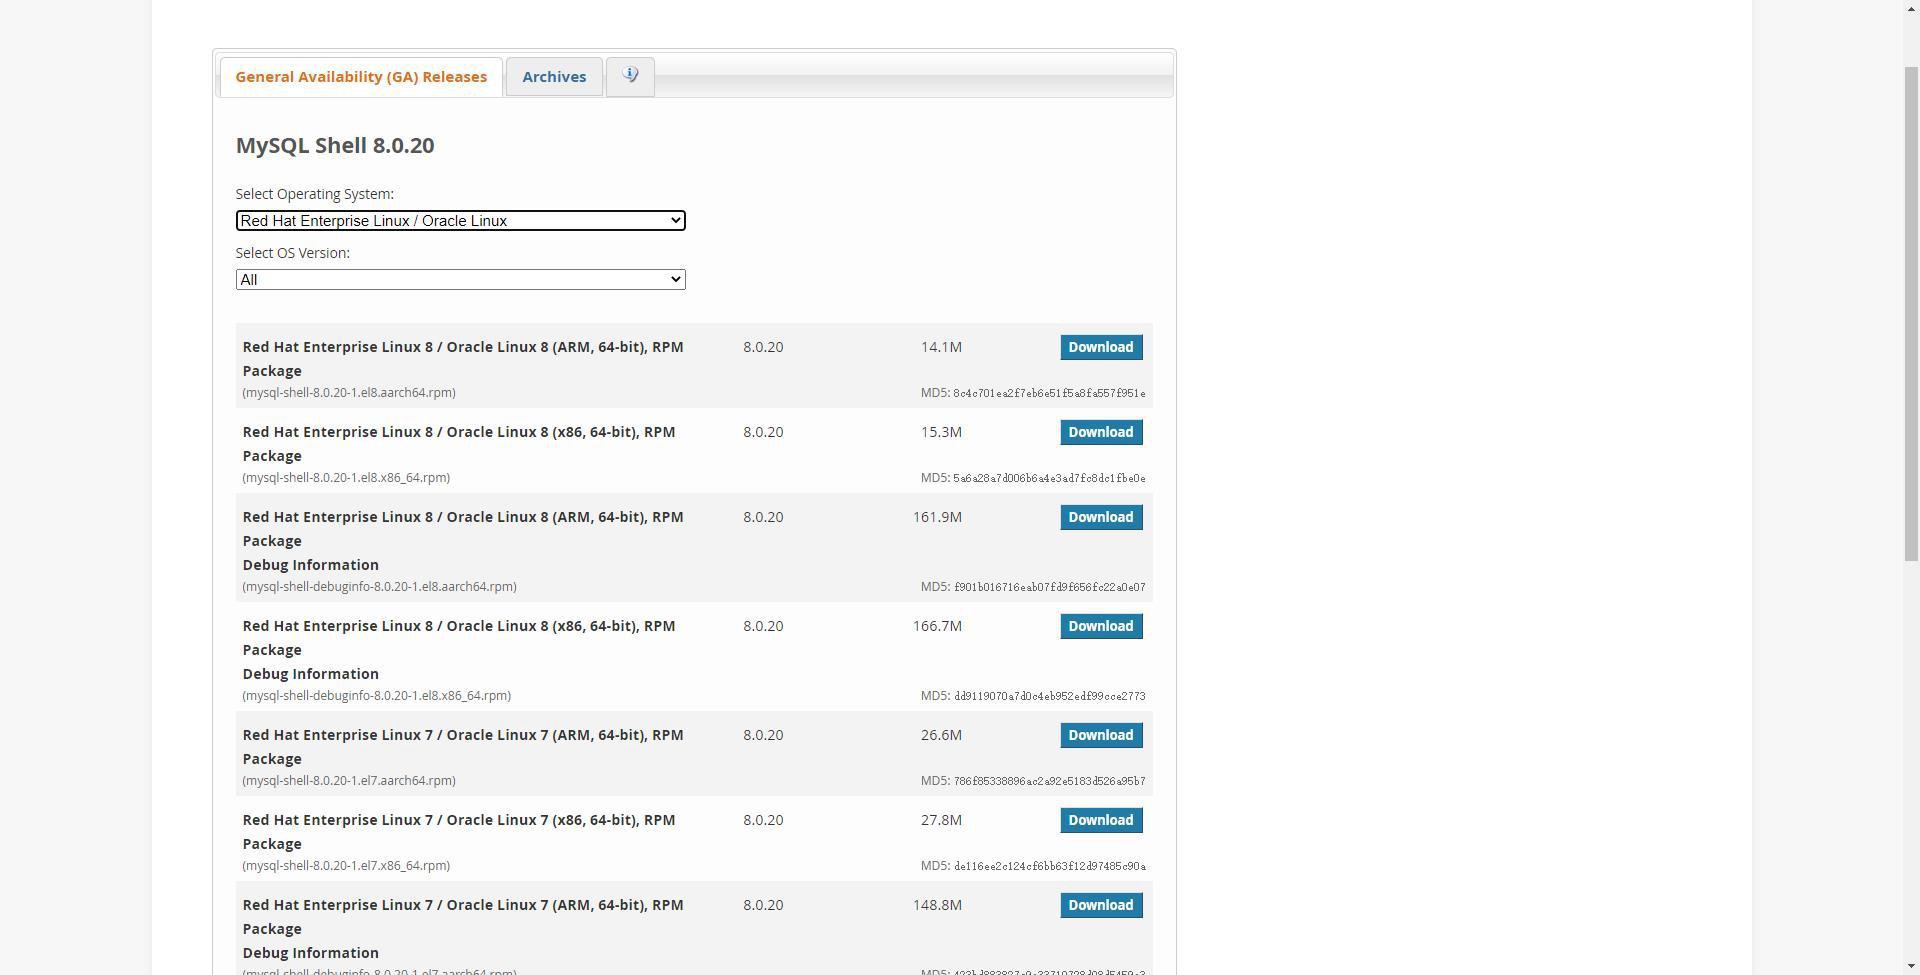
Task: Click the 14.1M file size value
Action: 941,347
